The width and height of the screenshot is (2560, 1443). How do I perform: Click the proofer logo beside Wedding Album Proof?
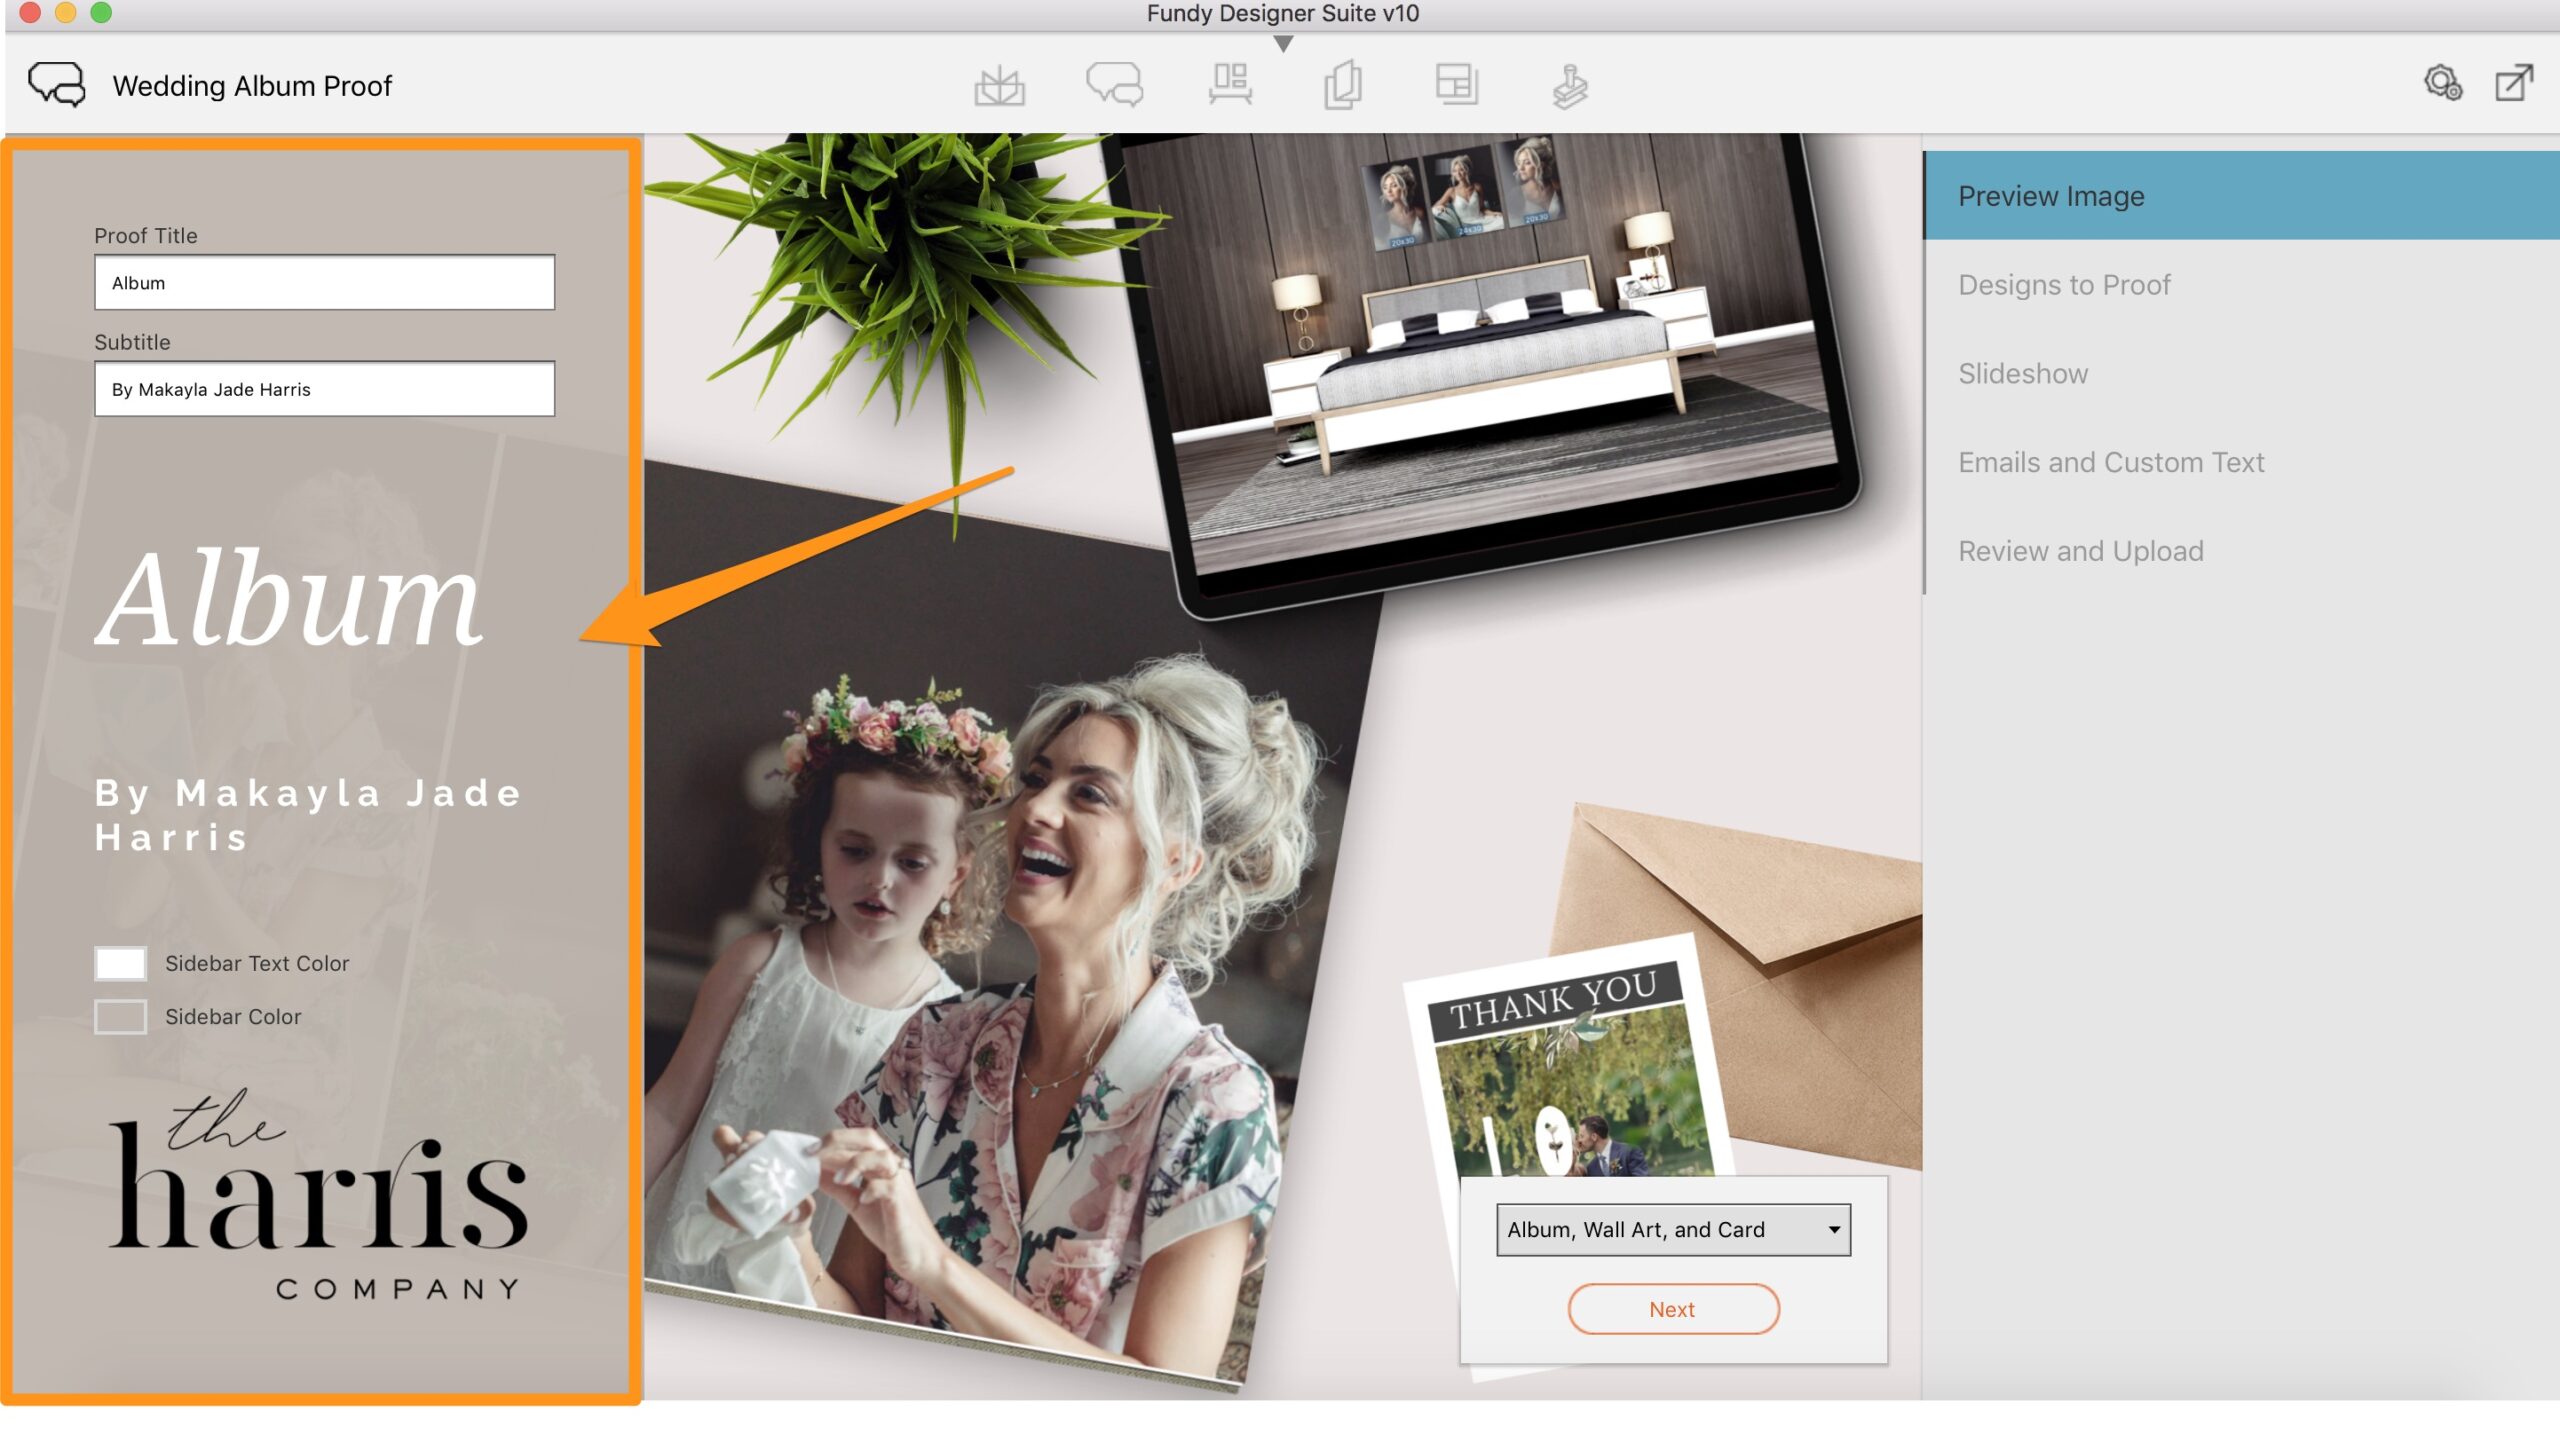(57, 85)
